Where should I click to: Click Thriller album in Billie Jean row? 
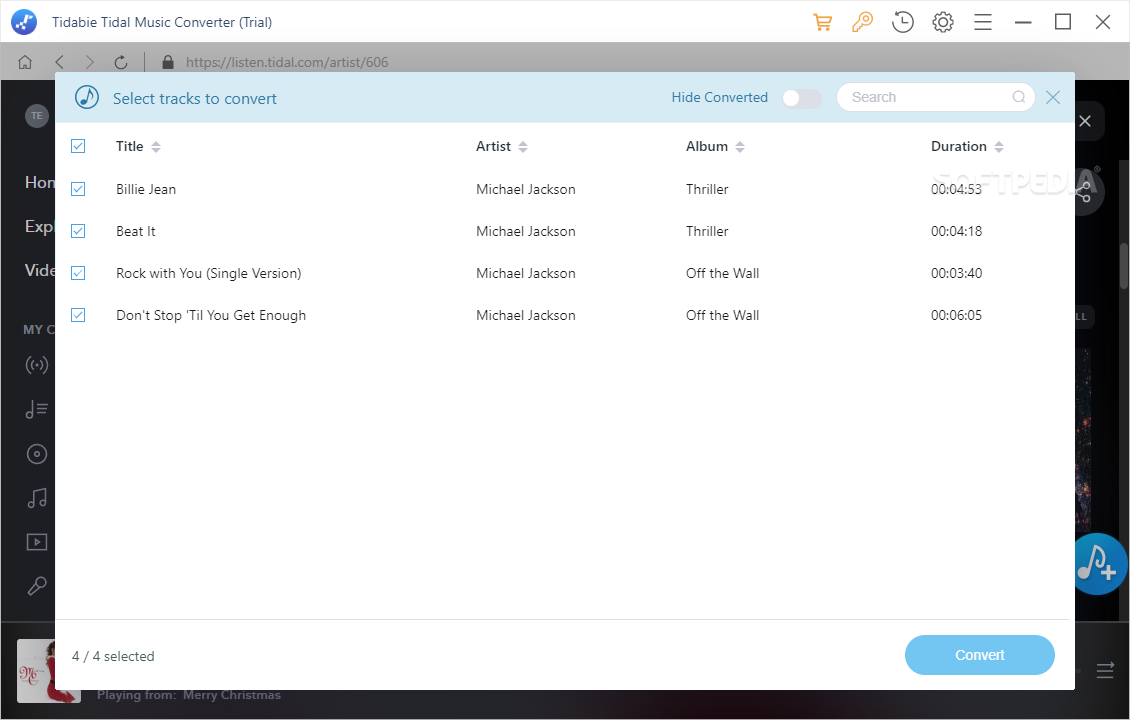pyautogui.click(x=707, y=189)
